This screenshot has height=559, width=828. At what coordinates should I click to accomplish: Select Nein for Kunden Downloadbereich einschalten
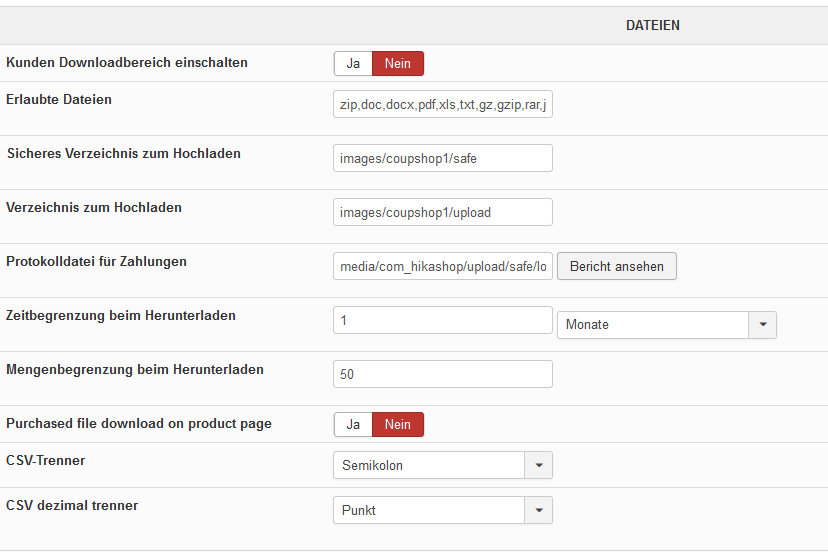coord(398,64)
